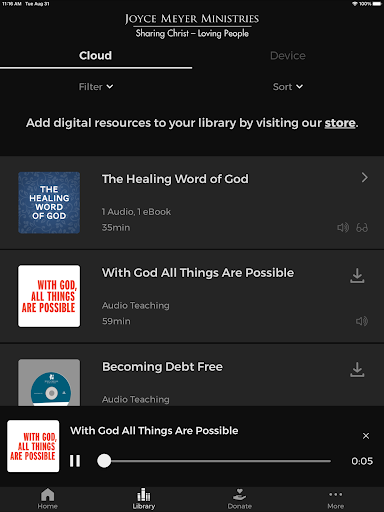Image resolution: width=384 pixels, height=512 pixels.
Task: Close the mini audio player
Action: (x=366, y=436)
